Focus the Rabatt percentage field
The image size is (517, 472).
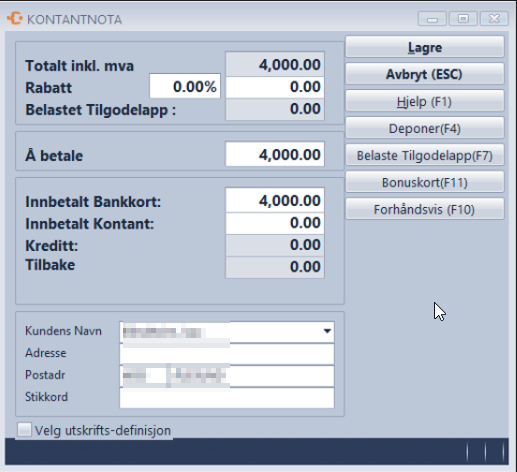pos(185,87)
